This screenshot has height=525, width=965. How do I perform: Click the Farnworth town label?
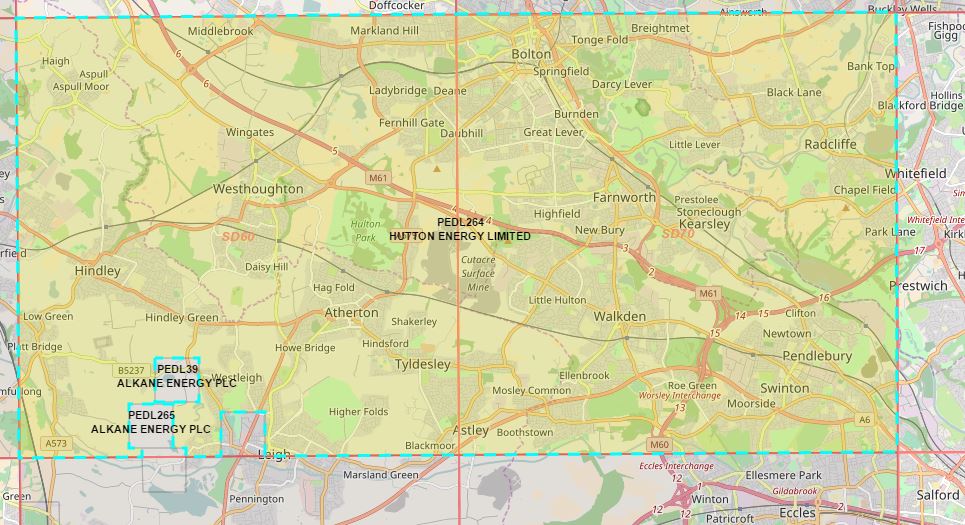624,197
